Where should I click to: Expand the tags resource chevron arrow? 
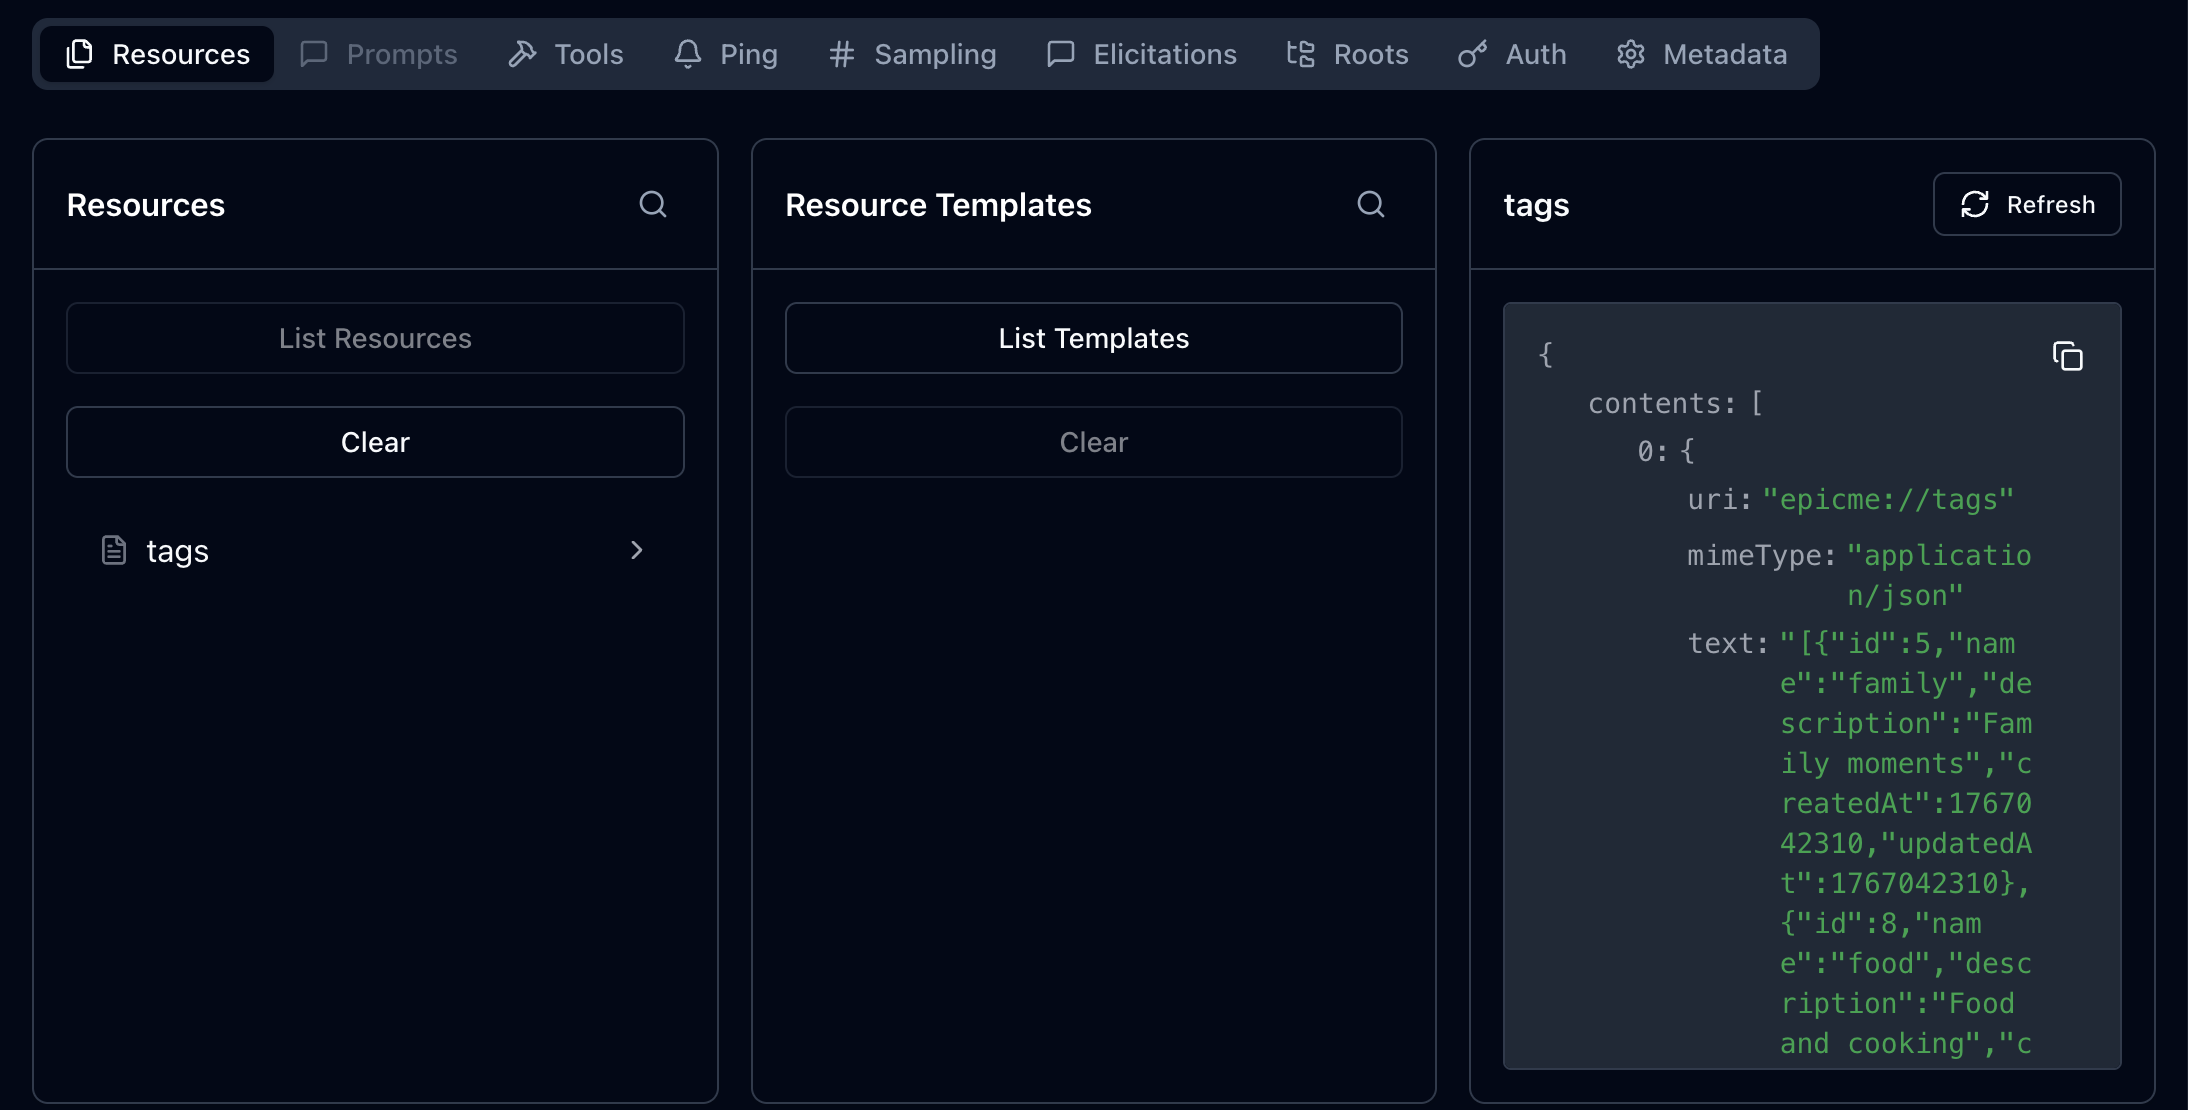[636, 550]
